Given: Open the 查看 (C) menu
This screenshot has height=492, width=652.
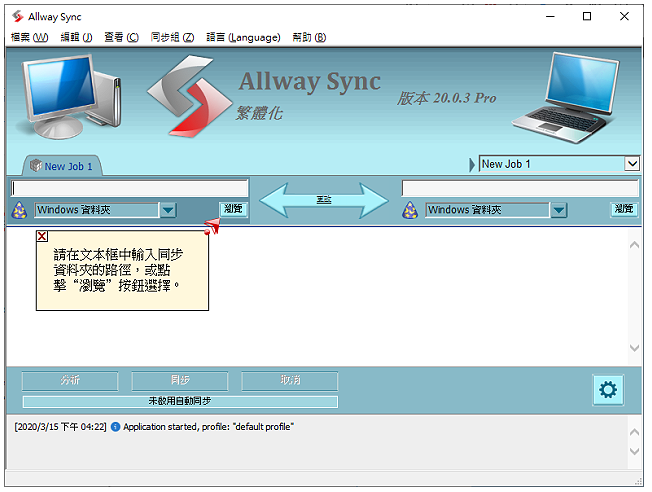Looking at the screenshot, I should (121, 37).
